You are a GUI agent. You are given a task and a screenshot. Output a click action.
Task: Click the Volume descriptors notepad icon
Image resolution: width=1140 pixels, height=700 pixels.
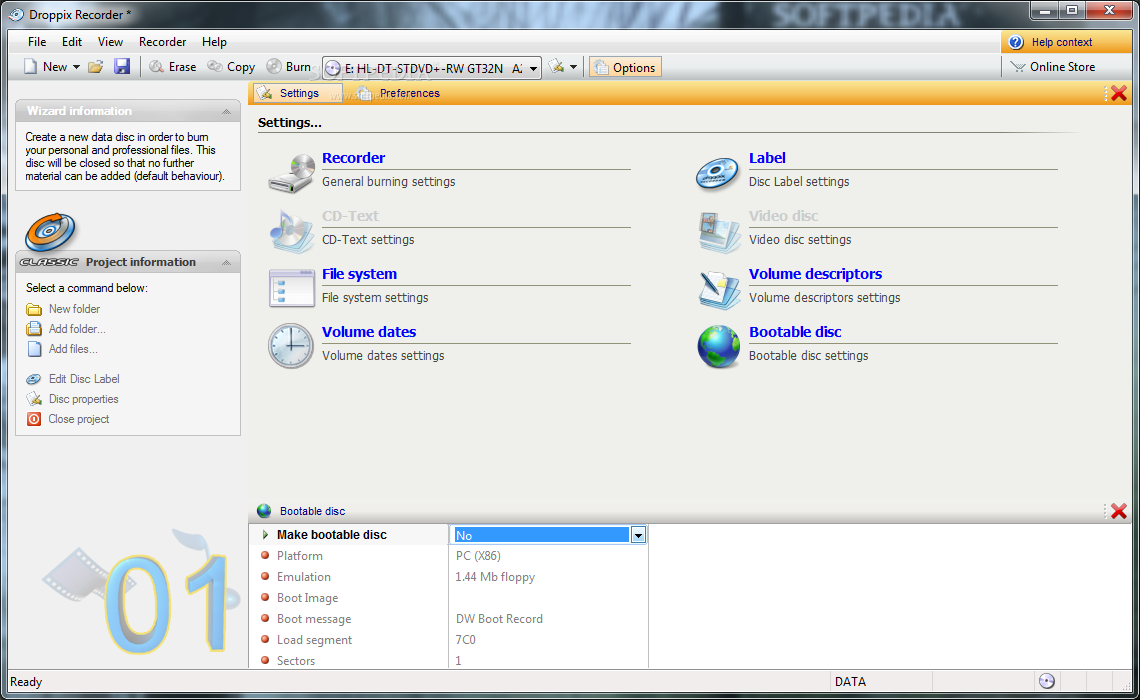pyautogui.click(x=718, y=289)
